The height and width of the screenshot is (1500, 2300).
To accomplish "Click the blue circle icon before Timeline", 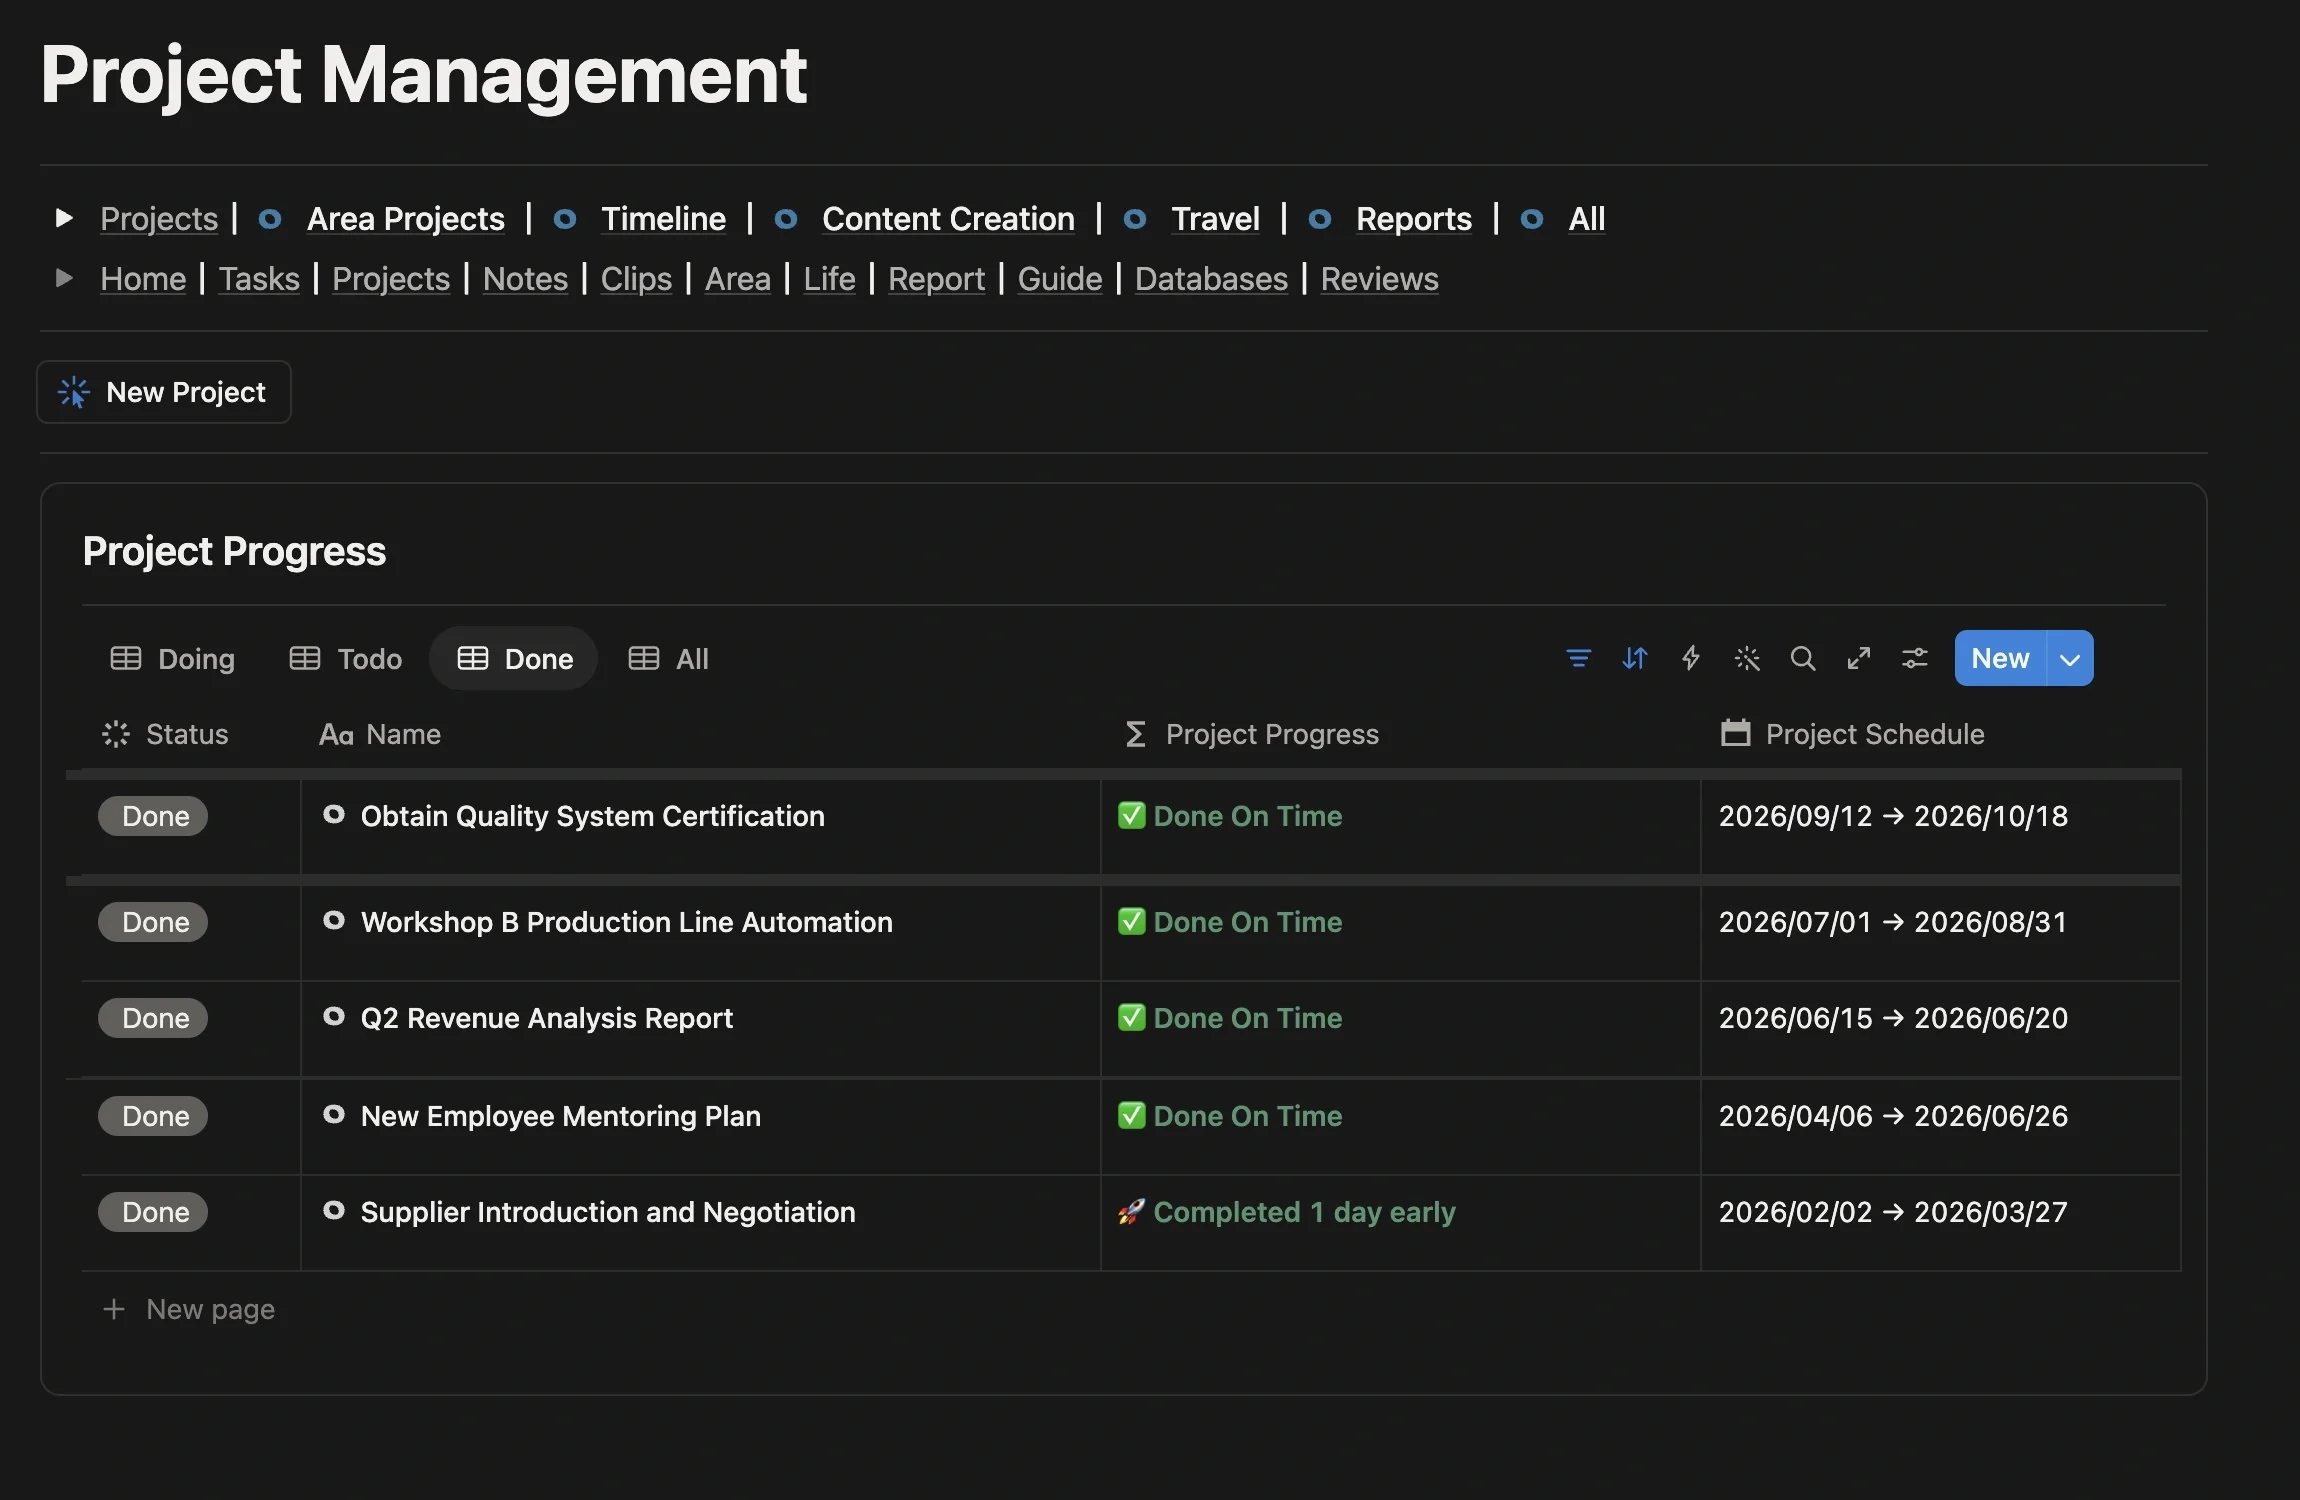I will (x=565, y=219).
